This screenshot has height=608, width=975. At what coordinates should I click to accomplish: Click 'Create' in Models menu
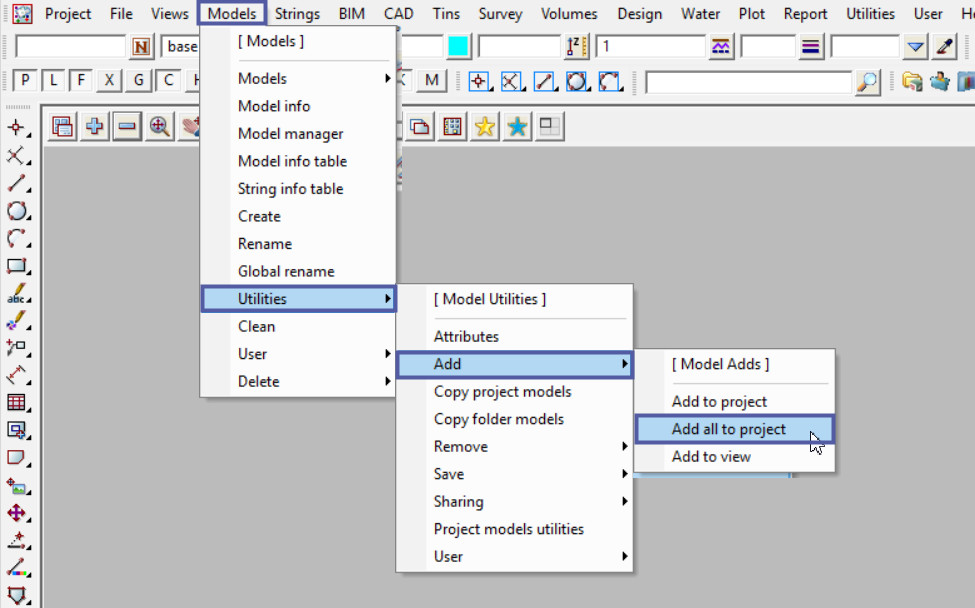pyautogui.click(x=298, y=216)
